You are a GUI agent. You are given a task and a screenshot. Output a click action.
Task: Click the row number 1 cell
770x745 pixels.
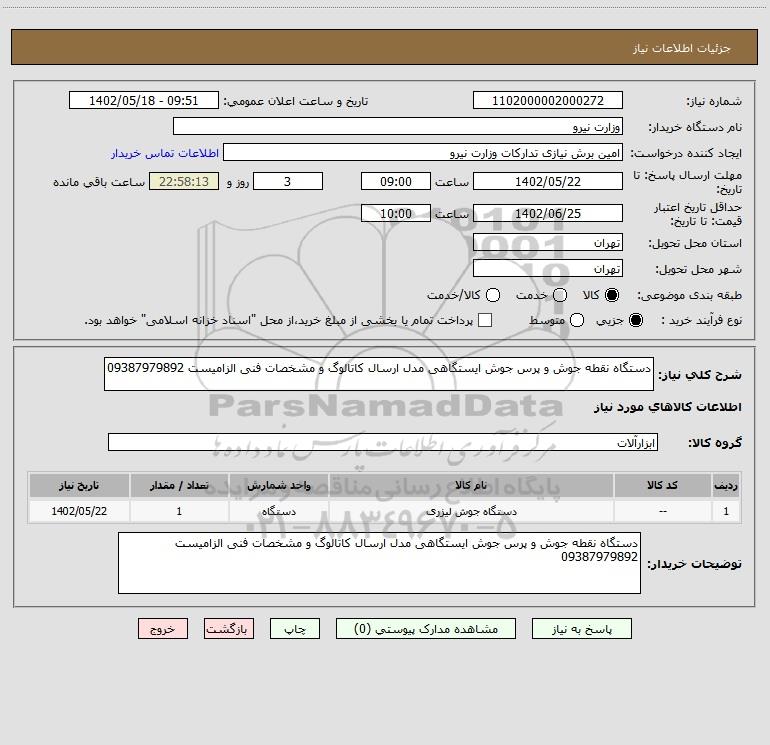[726, 511]
